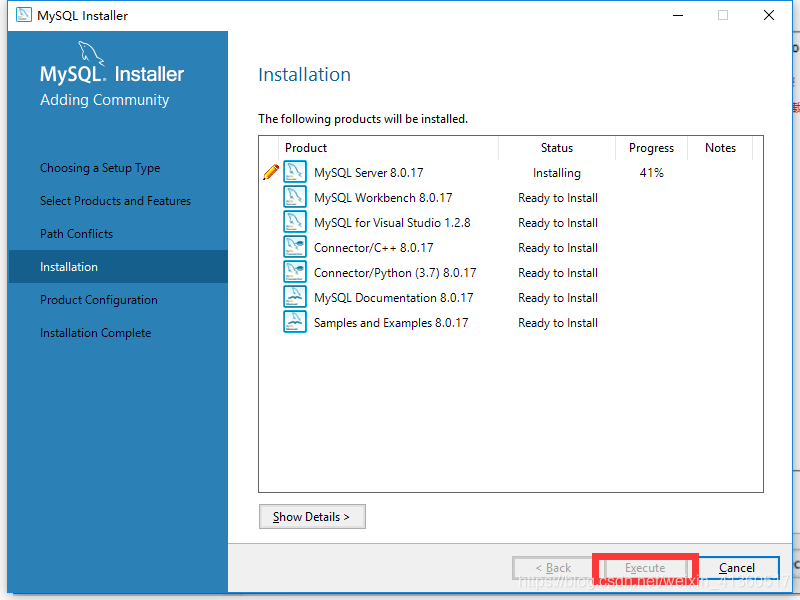Click the Status column header
The width and height of the screenshot is (800, 600).
pos(557,148)
